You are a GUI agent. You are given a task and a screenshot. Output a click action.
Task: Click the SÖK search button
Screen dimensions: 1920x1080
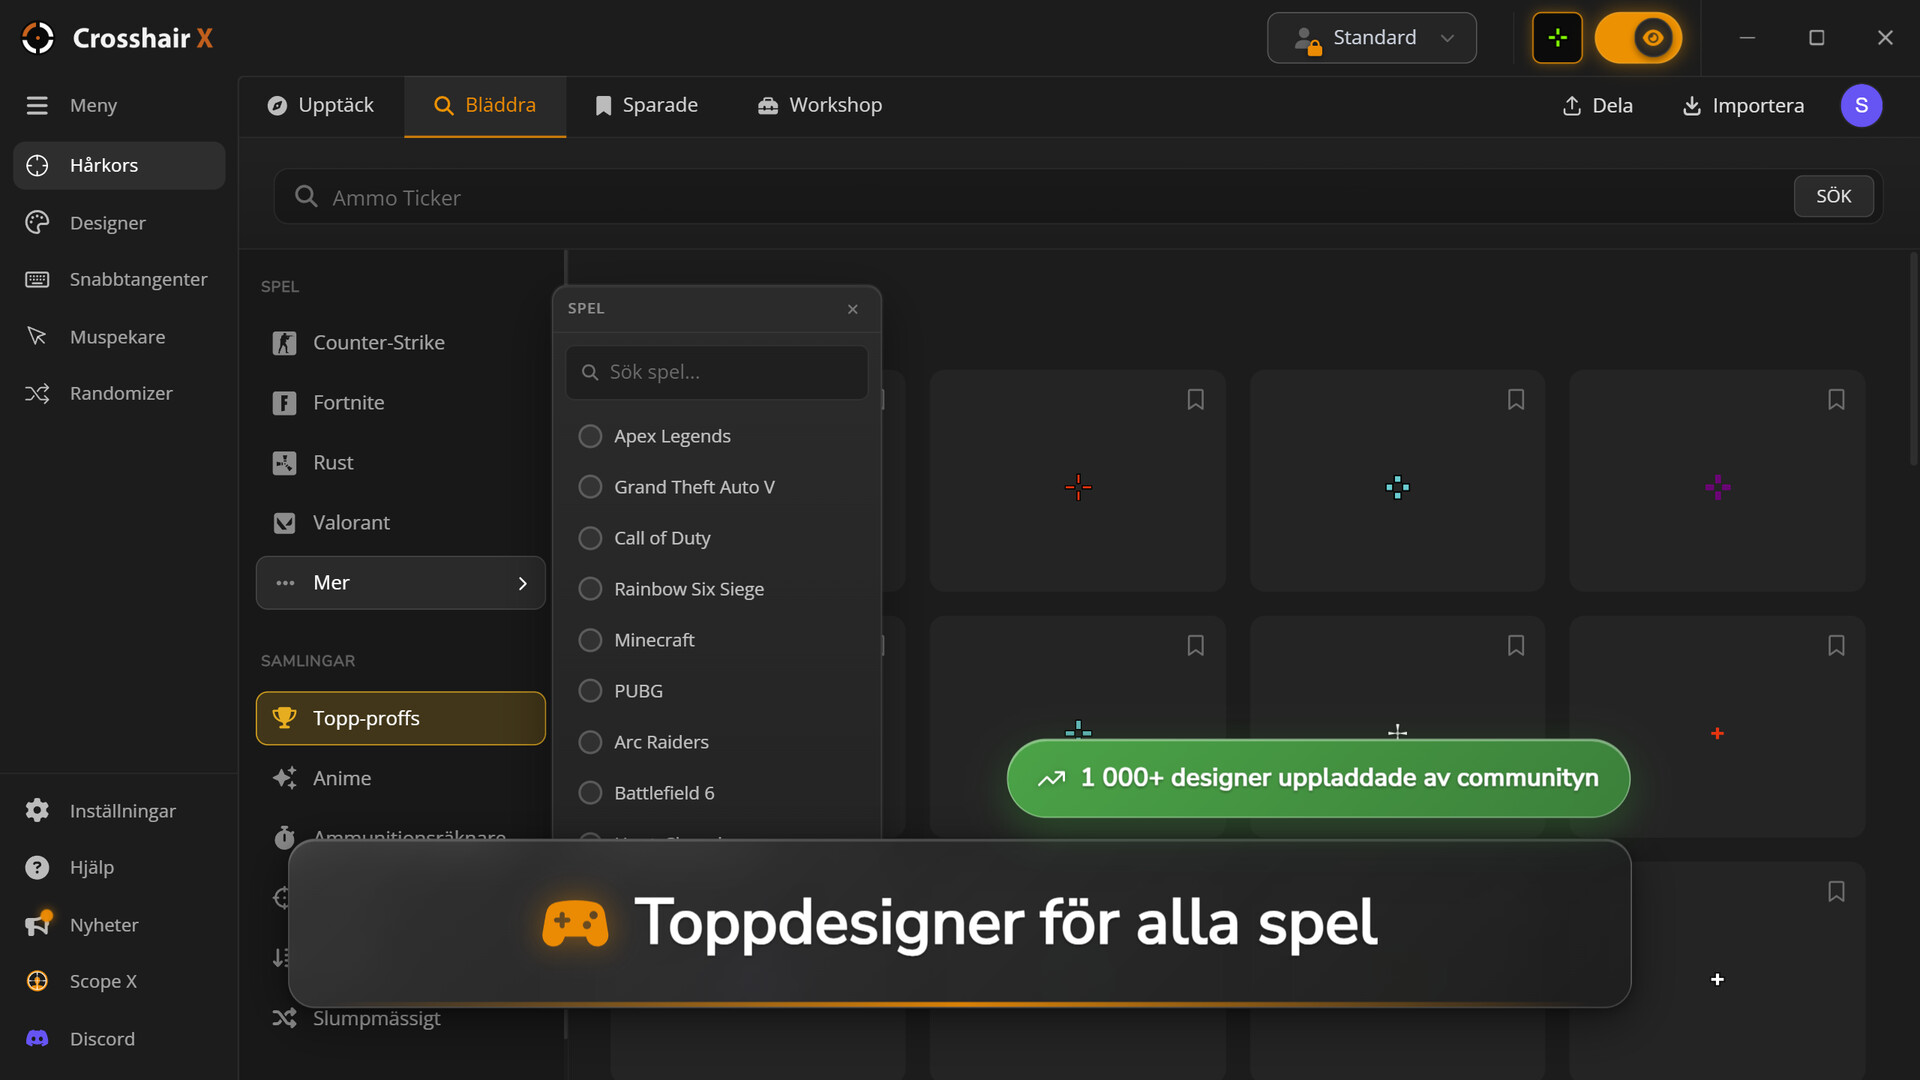[x=1833, y=197]
